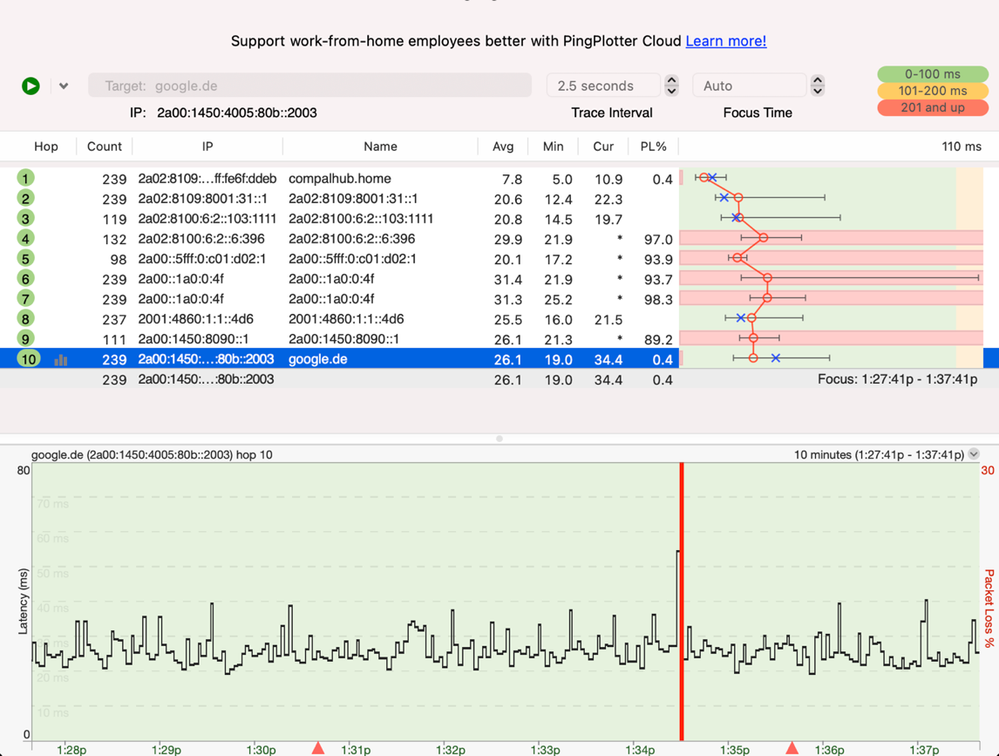
Task: Click the 2.5 seconds trace interval box
Action: tap(603, 85)
